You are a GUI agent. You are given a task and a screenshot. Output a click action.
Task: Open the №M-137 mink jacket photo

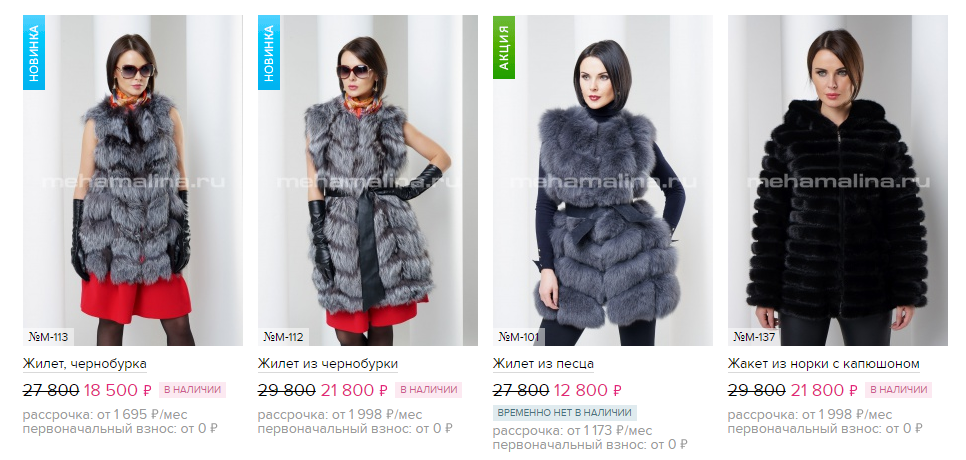[838, 180]
